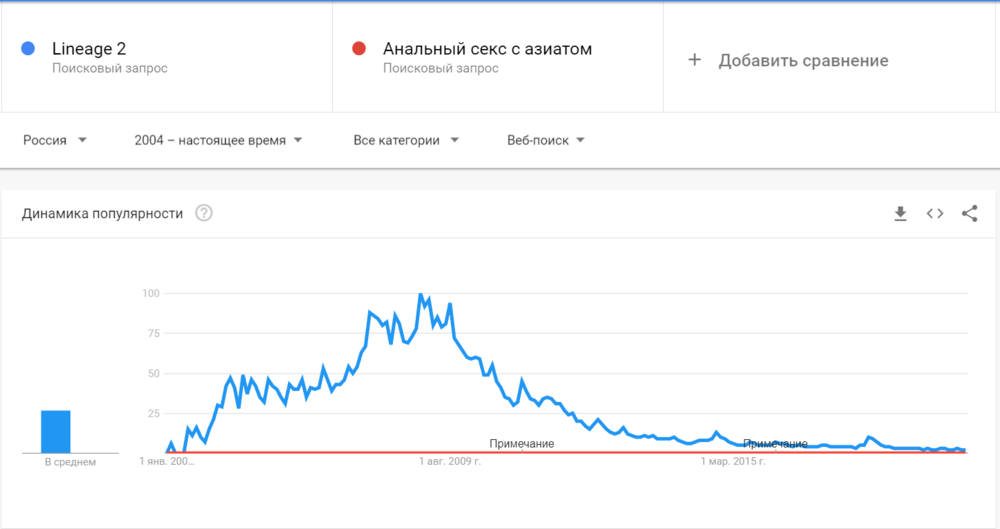Open the embed code icon
1000x529 pixels.
(x=935, y=213)
